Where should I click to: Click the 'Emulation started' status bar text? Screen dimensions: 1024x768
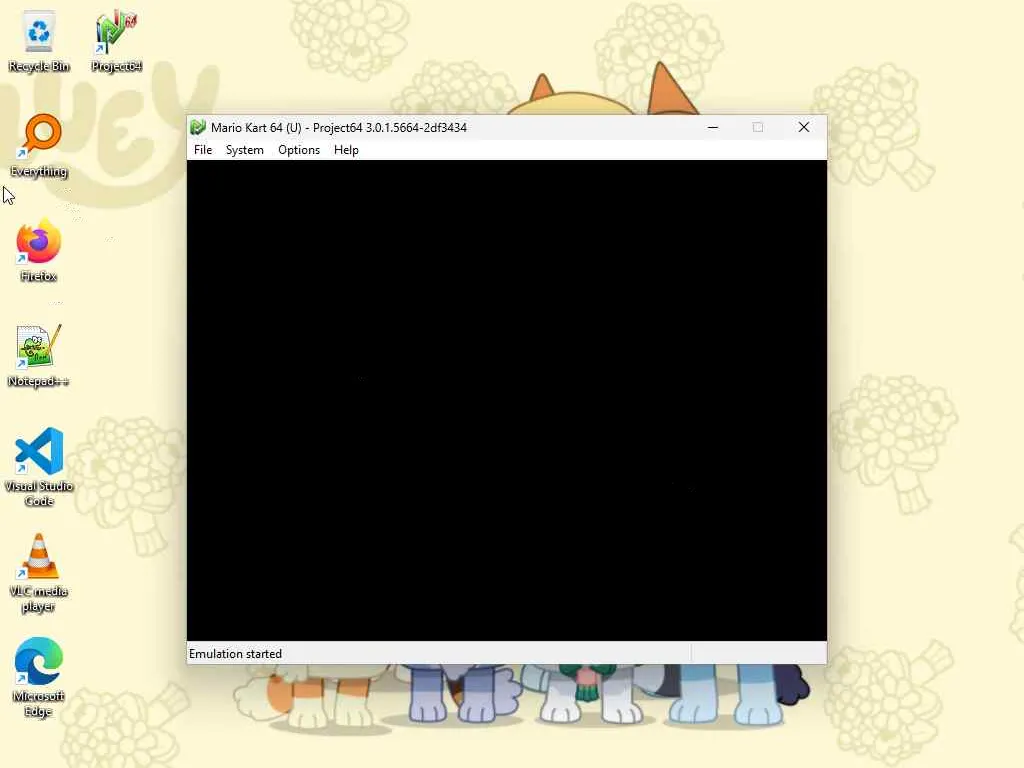point(235,654)
